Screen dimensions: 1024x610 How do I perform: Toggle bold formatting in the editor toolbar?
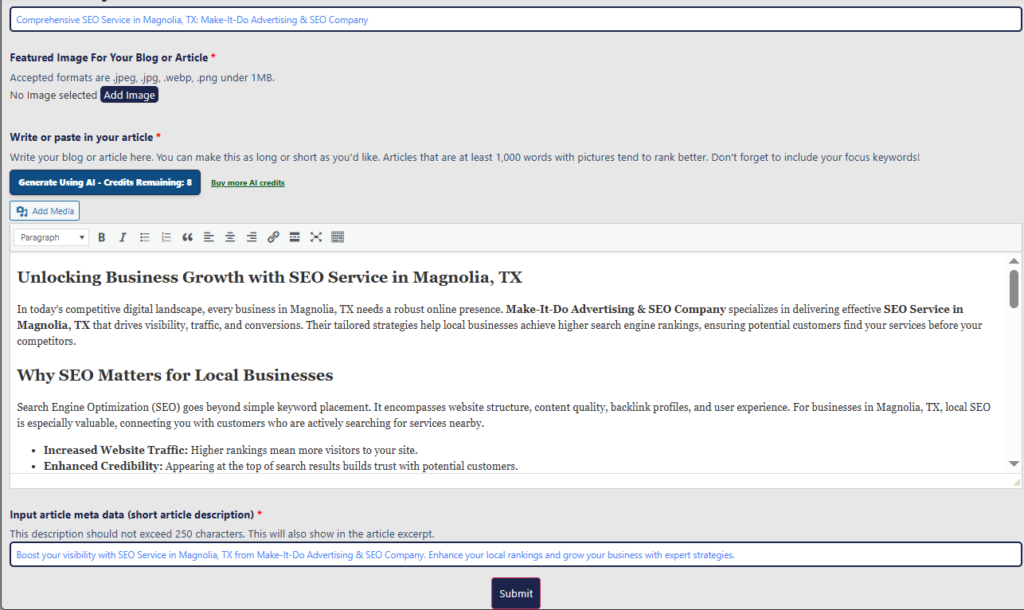pos(102,237)
